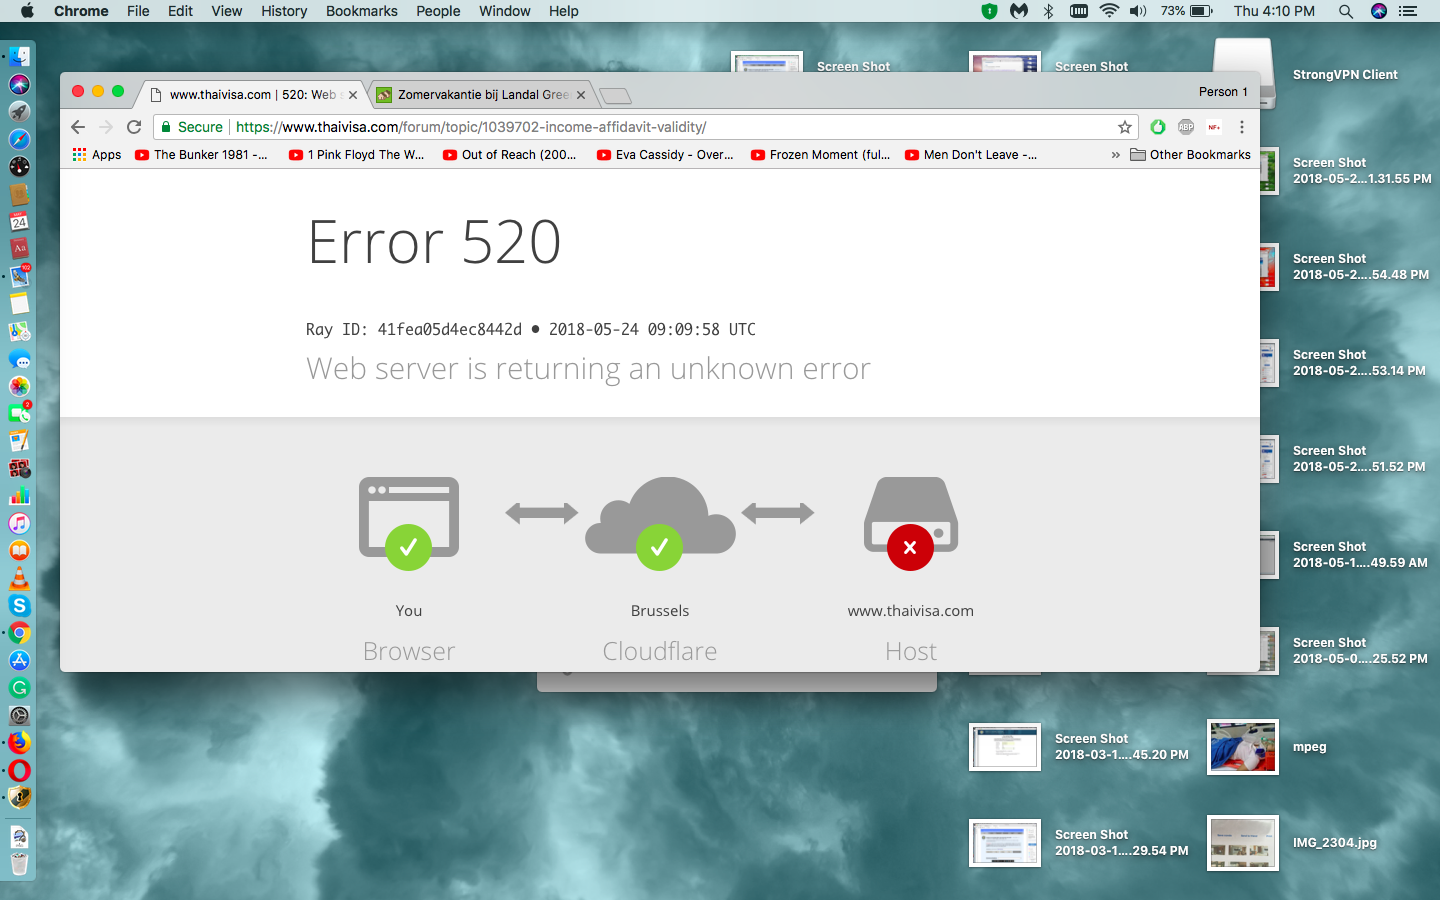Viewport: 1440px width, 900px height.
Task: Go back with the browser back arrow
Action: (78, 127)
